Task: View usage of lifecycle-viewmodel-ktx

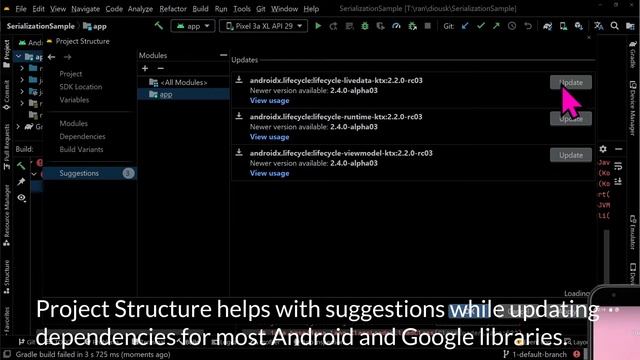Action: [x=269, y=173]
